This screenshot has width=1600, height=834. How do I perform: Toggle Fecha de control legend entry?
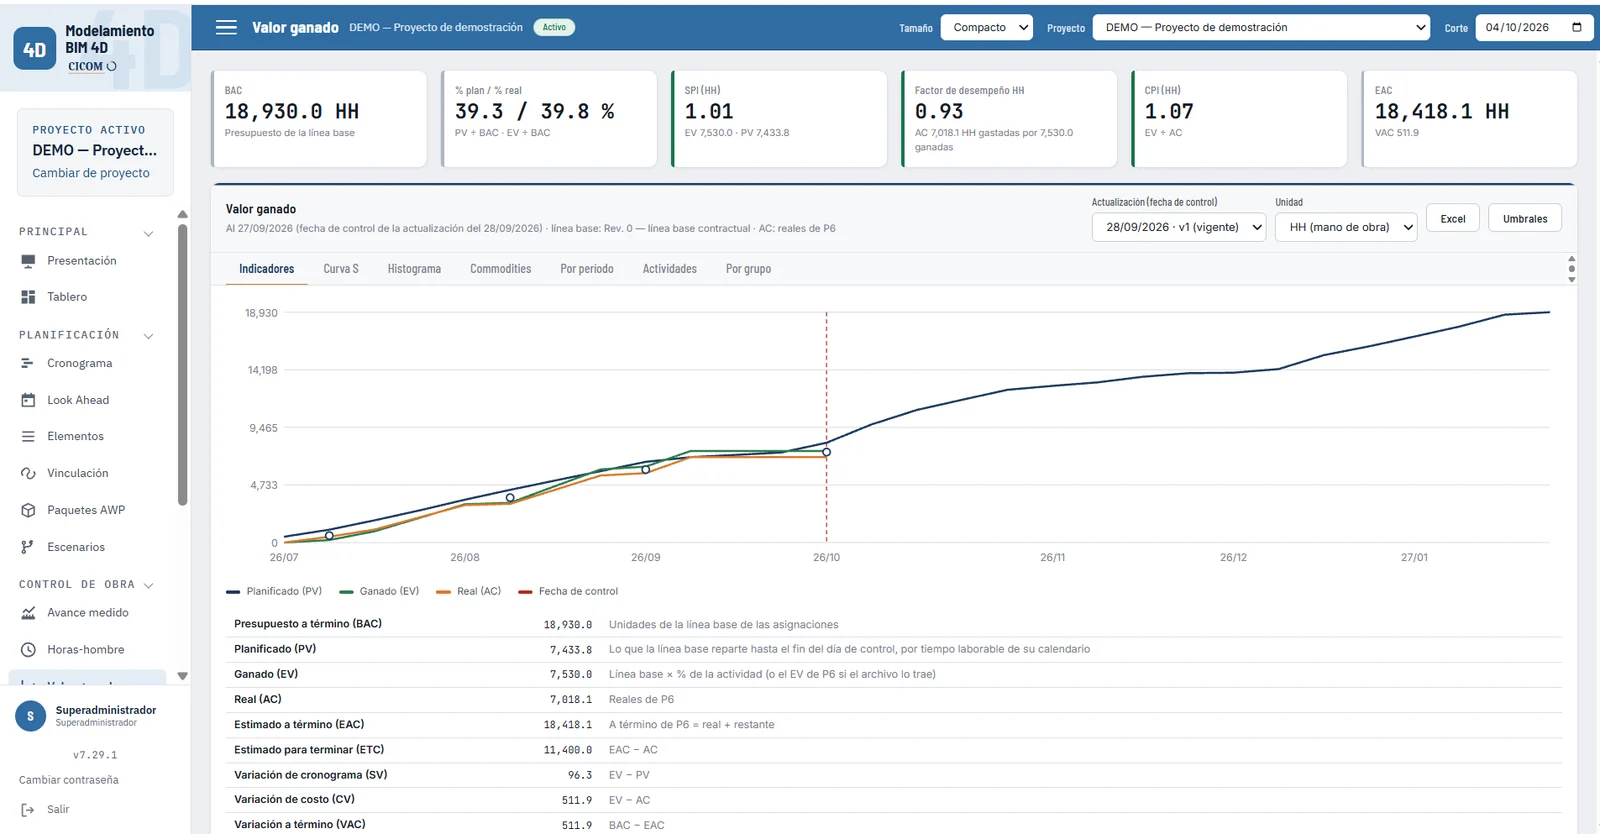[568, 592]
